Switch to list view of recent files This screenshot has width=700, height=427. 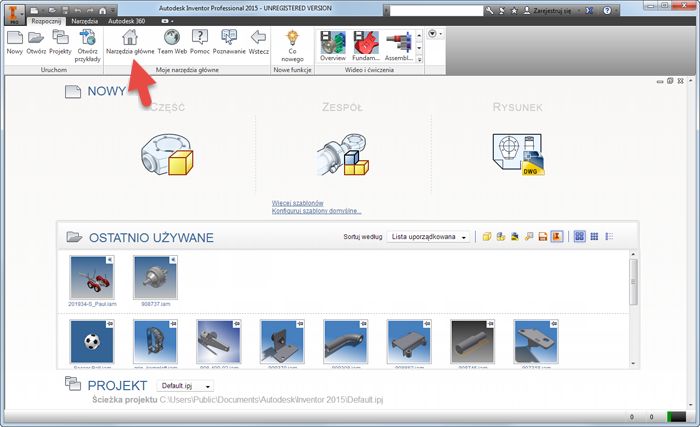609,237
